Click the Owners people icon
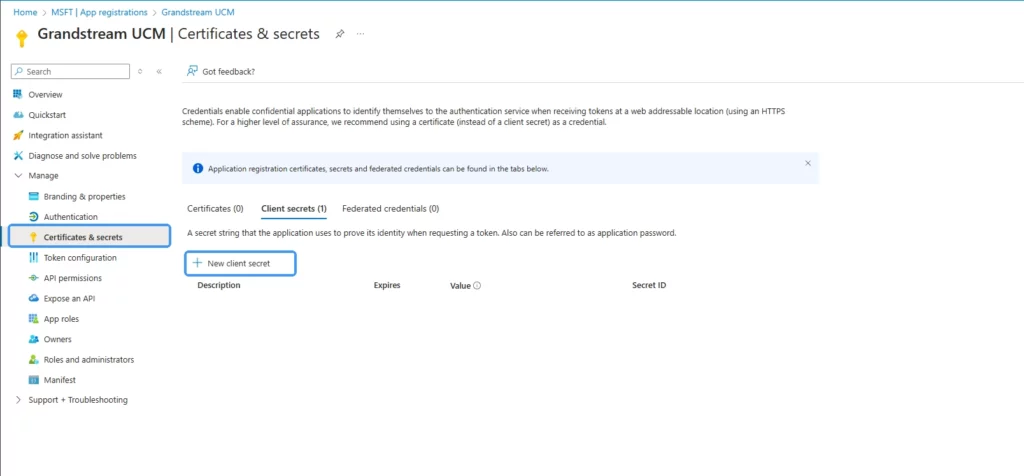This screenshot has width=1024, height=476. pos(33,340)
